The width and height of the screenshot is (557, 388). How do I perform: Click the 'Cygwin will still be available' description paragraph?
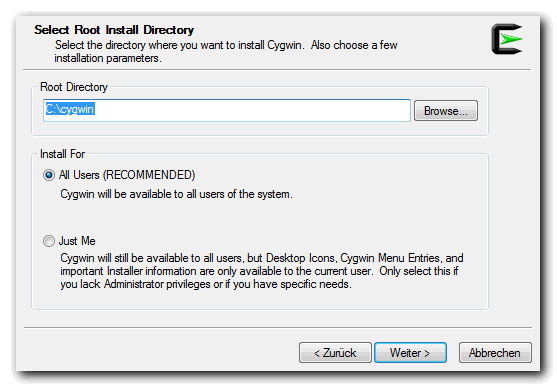262,271
